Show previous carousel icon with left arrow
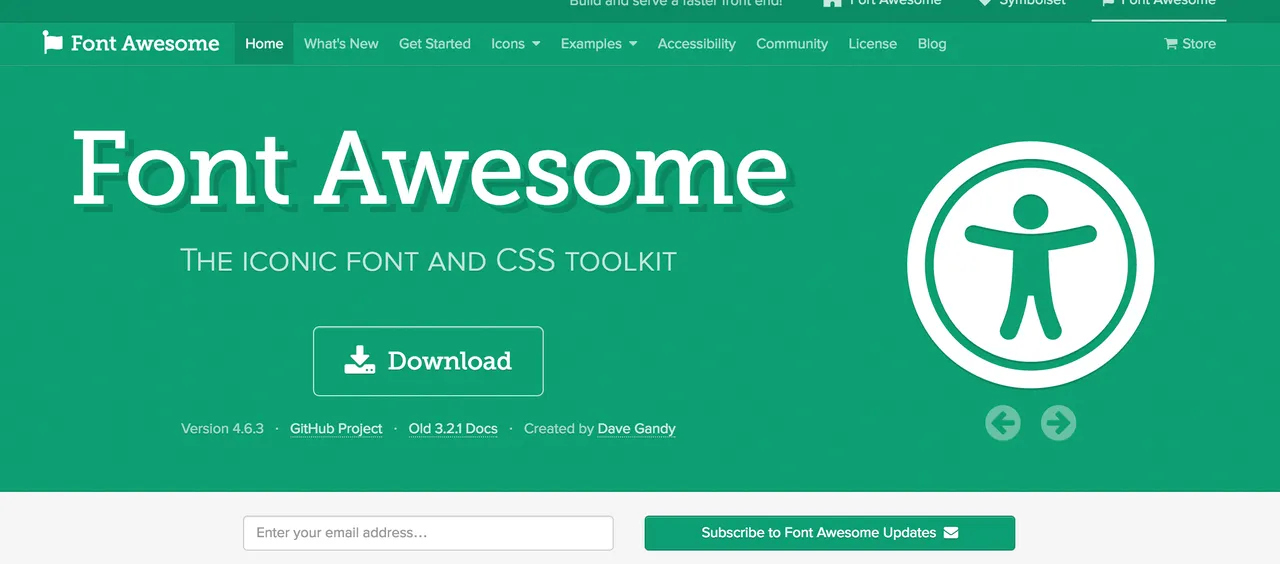This screenshot has width=1280, height=564. (x=1003, y=423)
